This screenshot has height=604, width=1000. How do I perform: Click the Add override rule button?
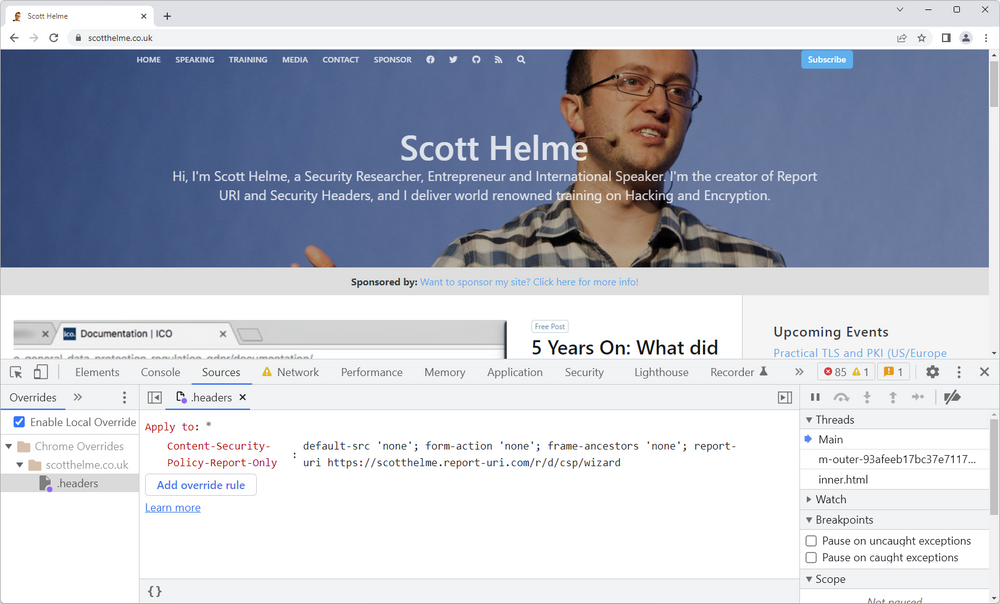click(200, 484)
